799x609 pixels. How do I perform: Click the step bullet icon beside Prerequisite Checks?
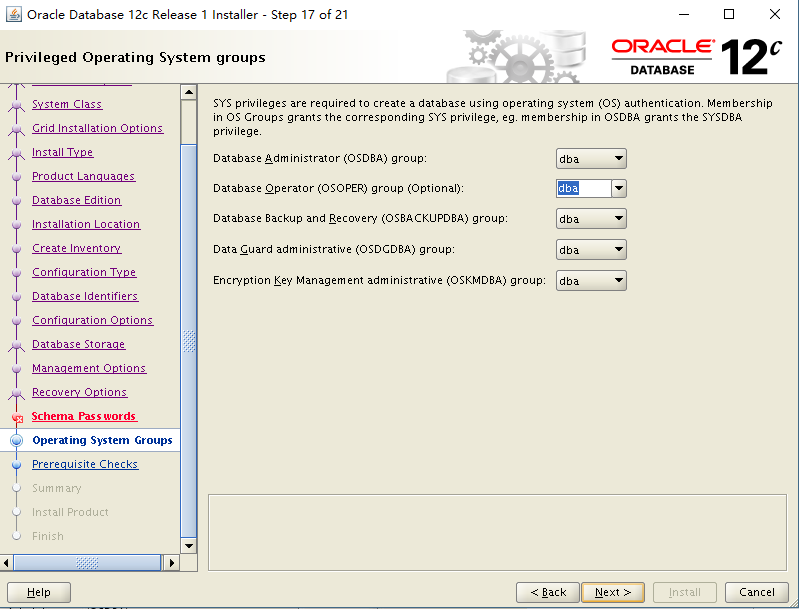pos(17,464)
